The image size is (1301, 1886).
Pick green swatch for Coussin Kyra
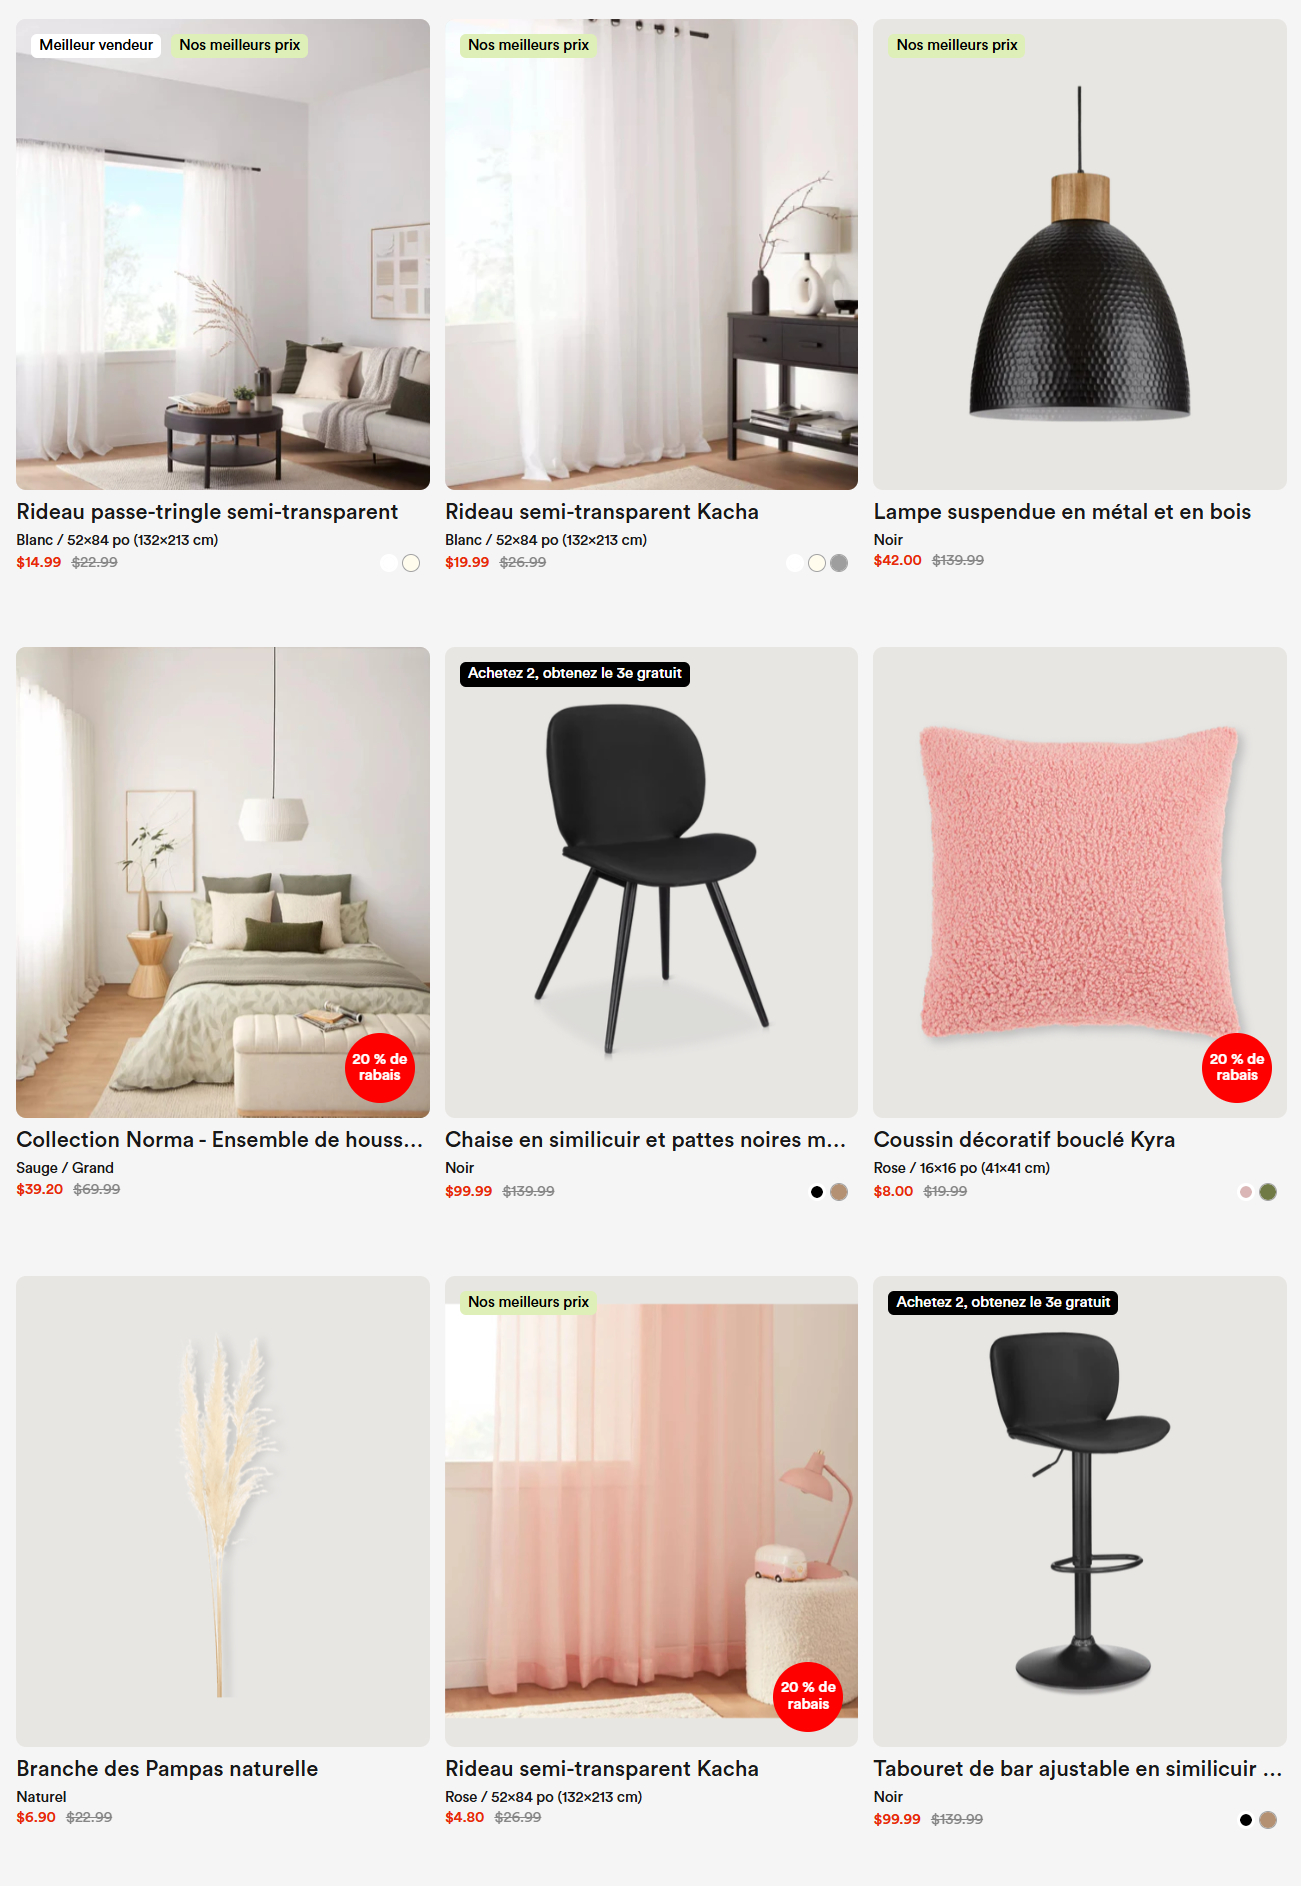(x=1268, y=1192)
